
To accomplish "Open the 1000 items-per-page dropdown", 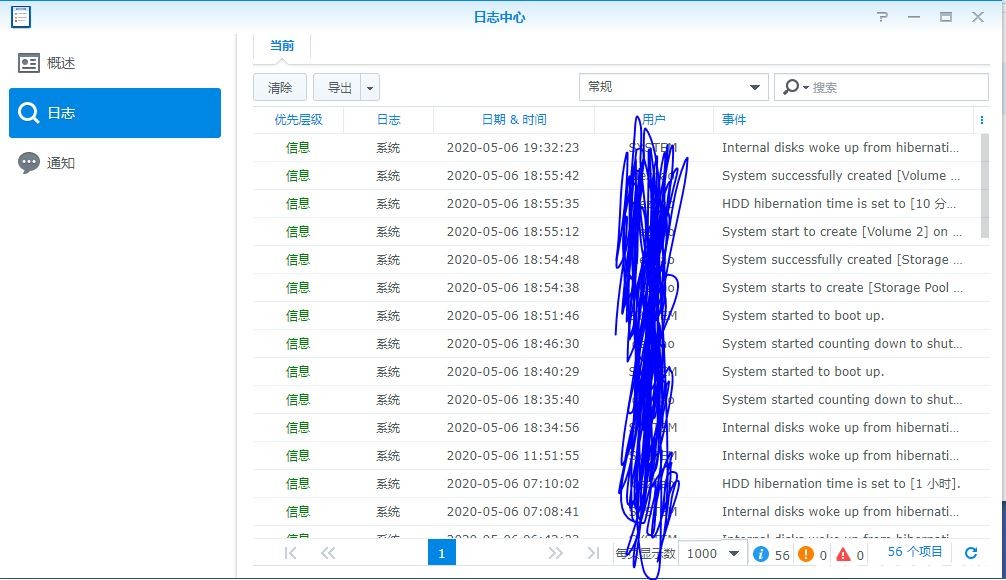I will click(713, 553).
